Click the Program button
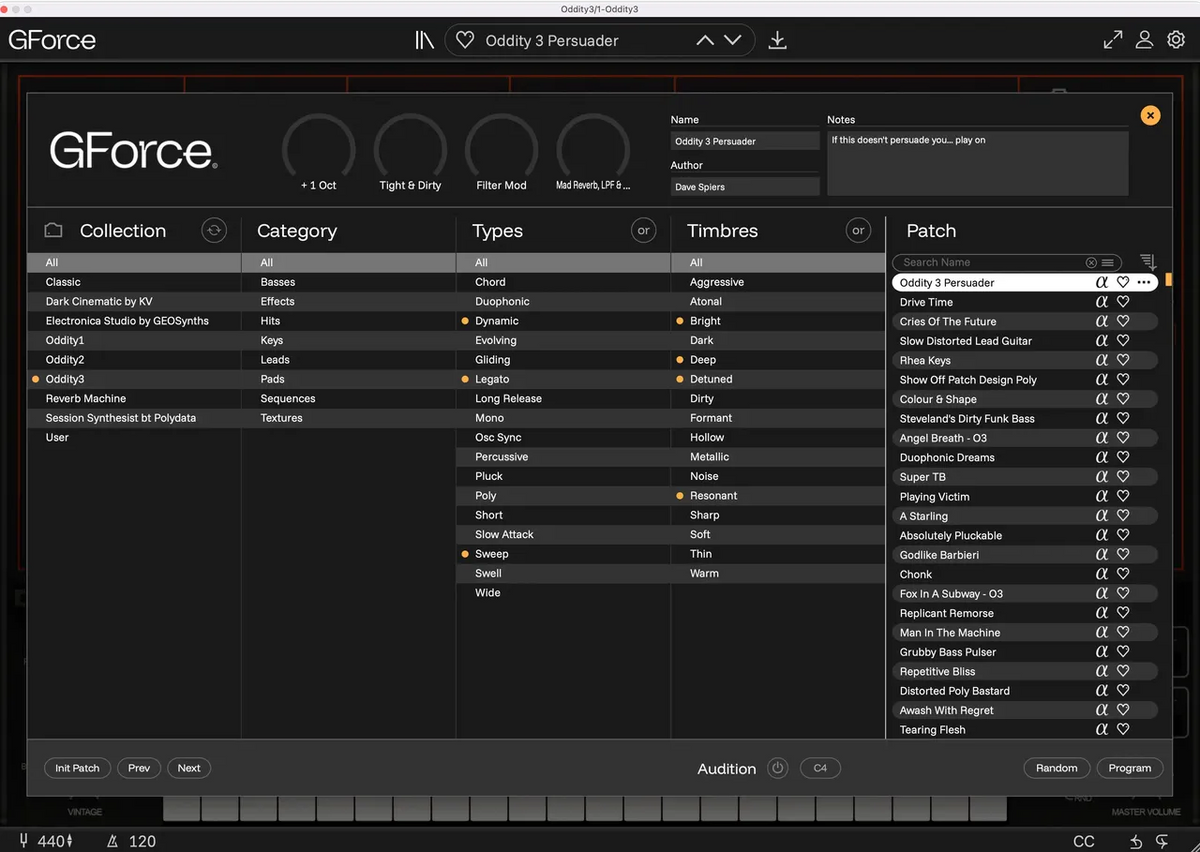The image size is (1200, 852). coord(1130,768)
